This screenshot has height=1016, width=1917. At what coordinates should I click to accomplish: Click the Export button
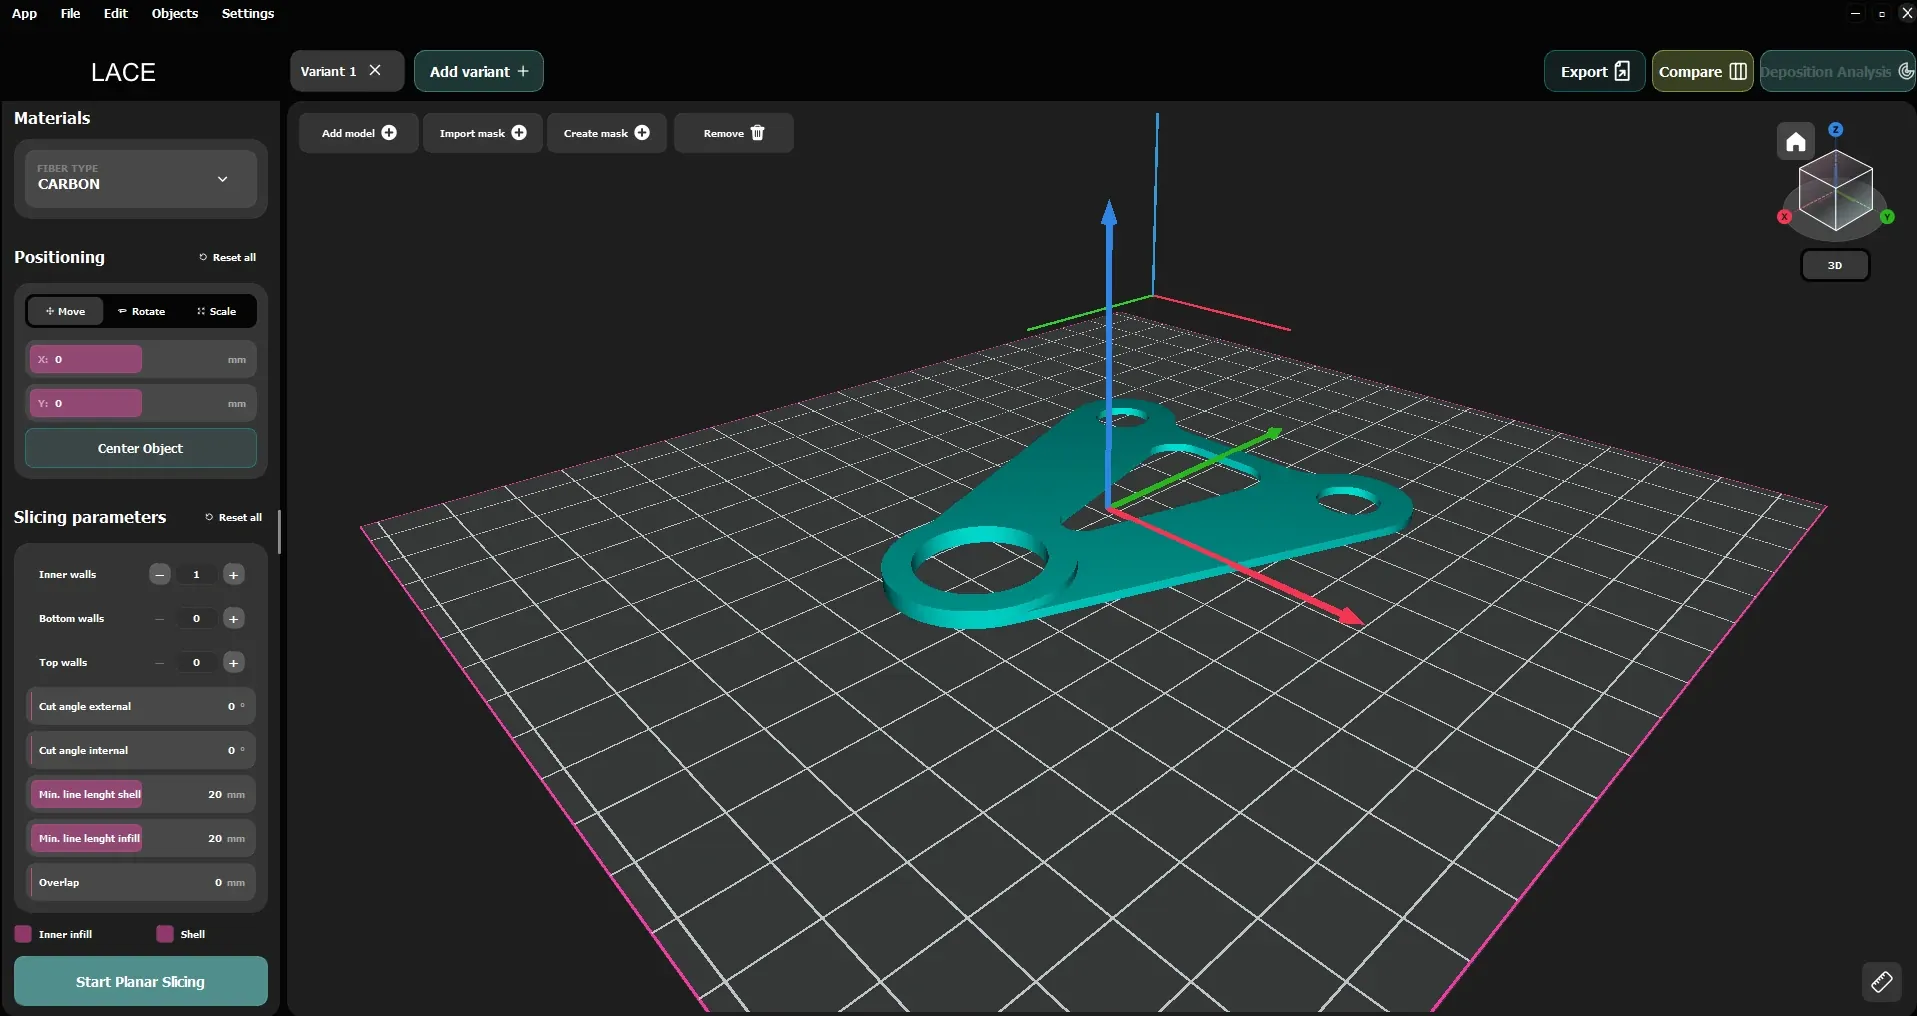1595,71
